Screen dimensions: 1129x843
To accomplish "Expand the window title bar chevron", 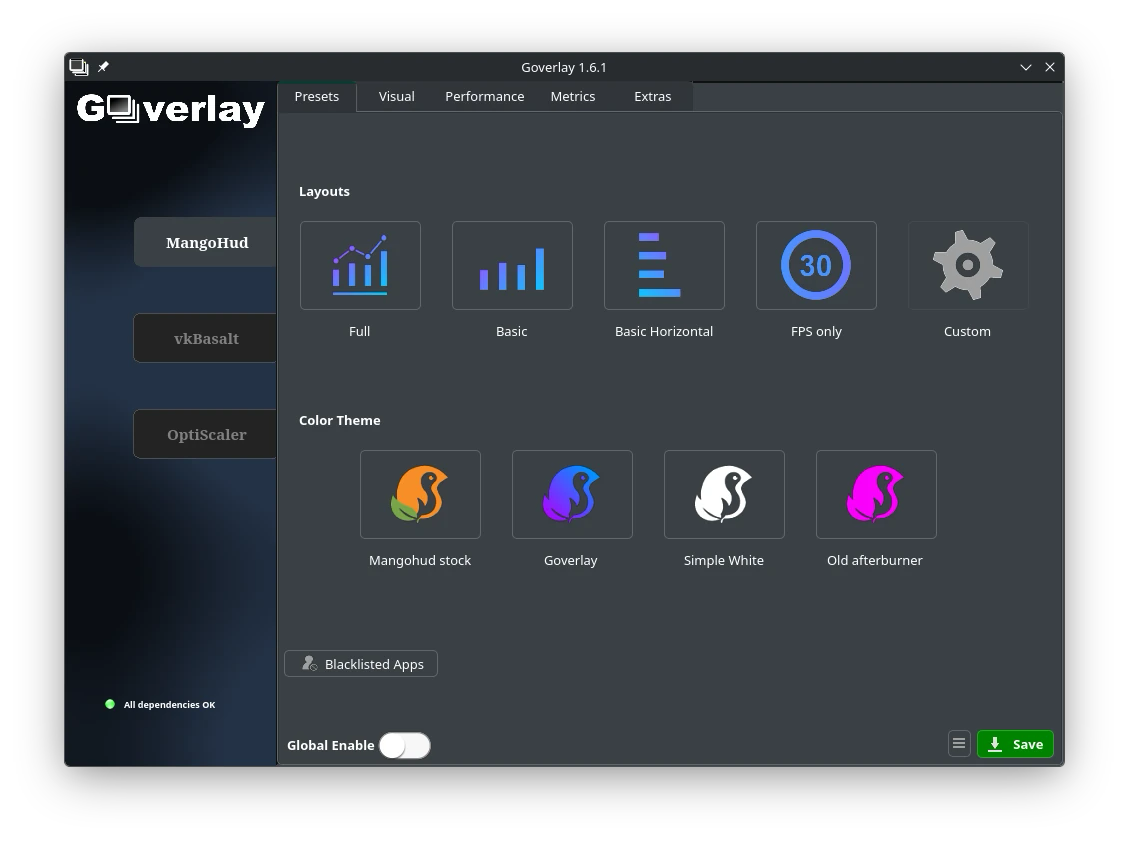I will (x=1025, y=67).
